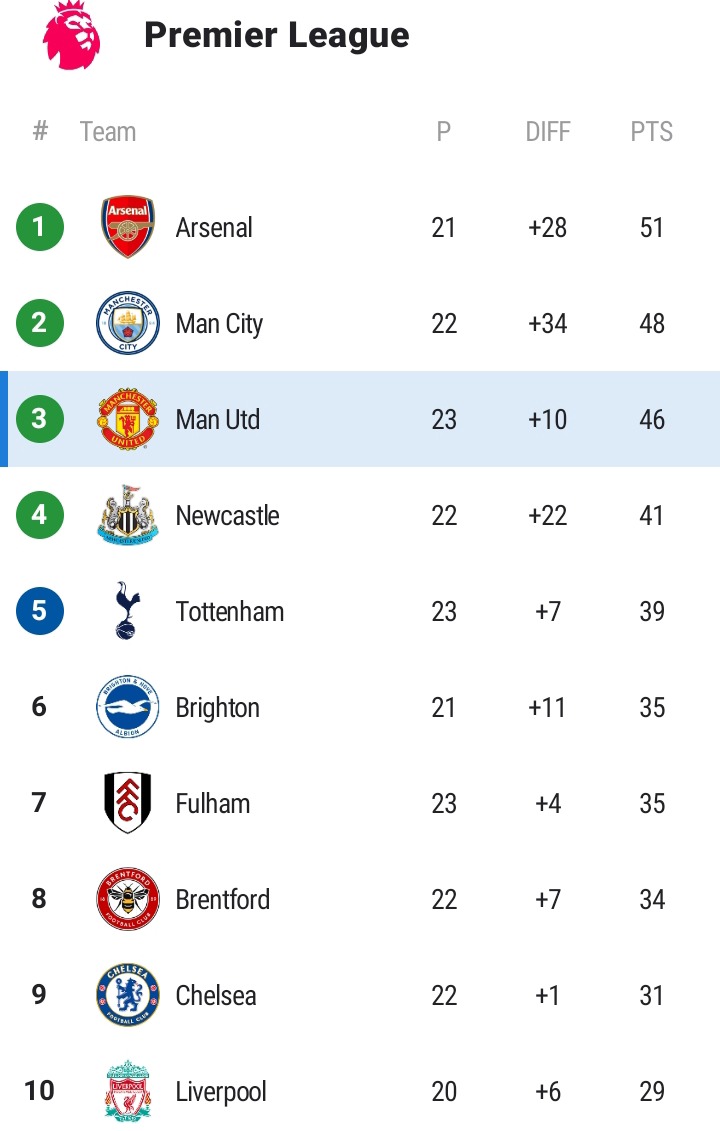
Task: Open the Liverpool club badge
Action: pyautogui.click(x=128, y=1091)
